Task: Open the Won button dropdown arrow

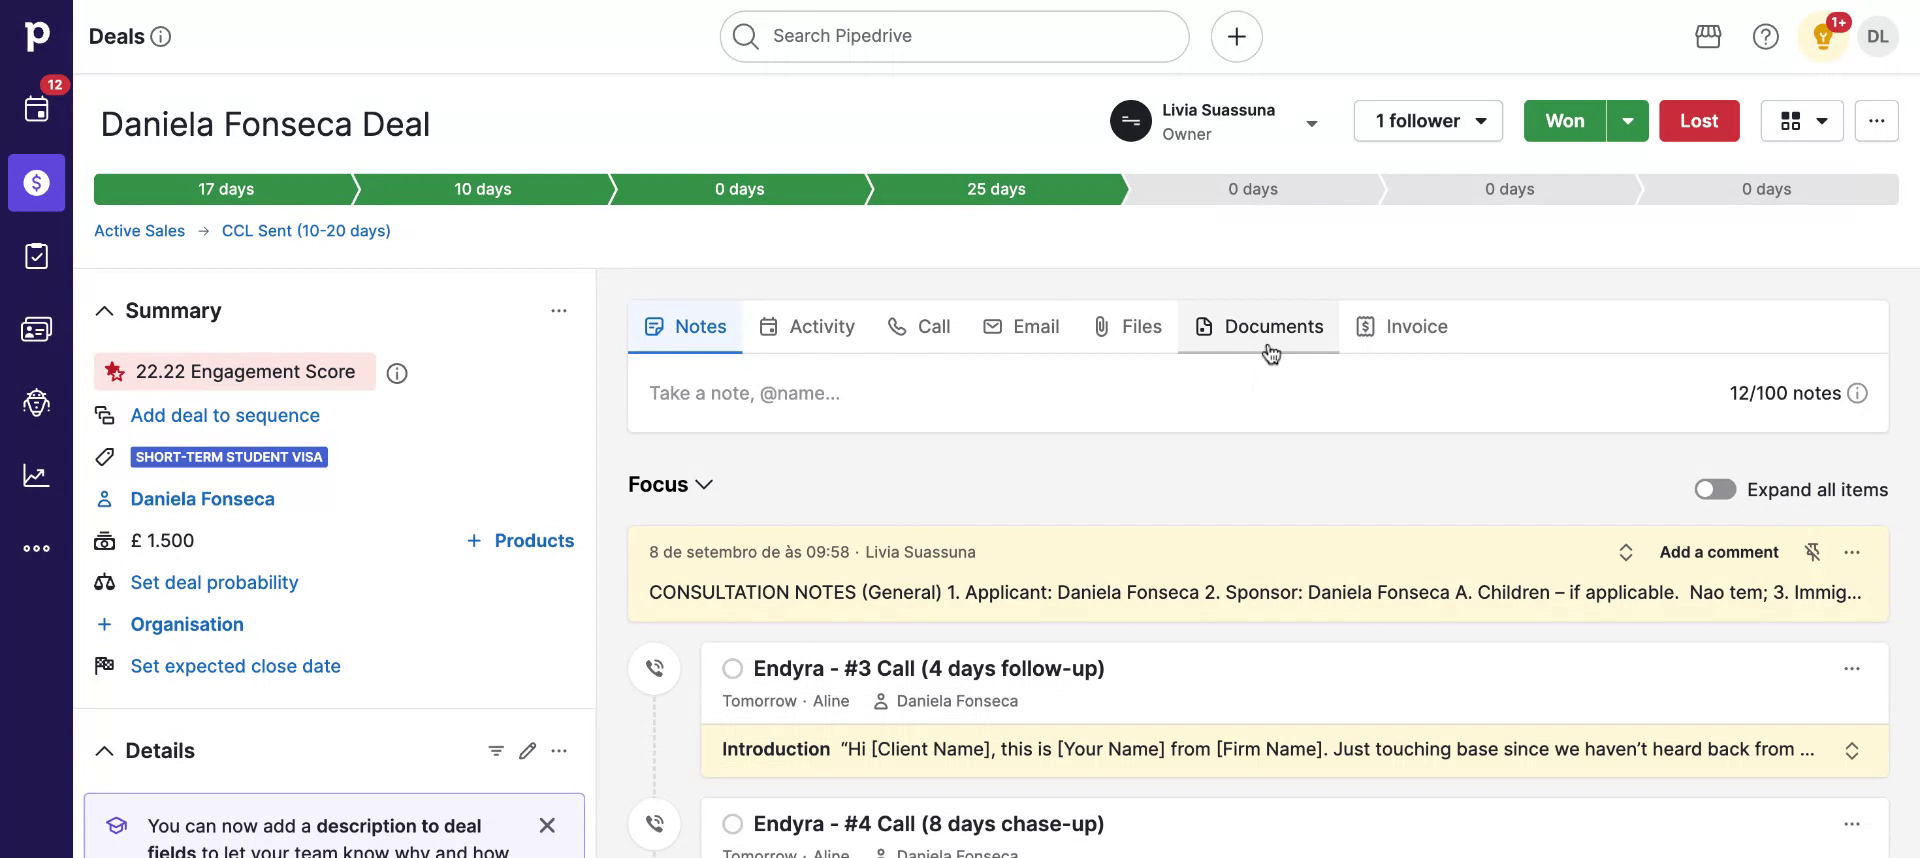Action: coord(1627,121)
